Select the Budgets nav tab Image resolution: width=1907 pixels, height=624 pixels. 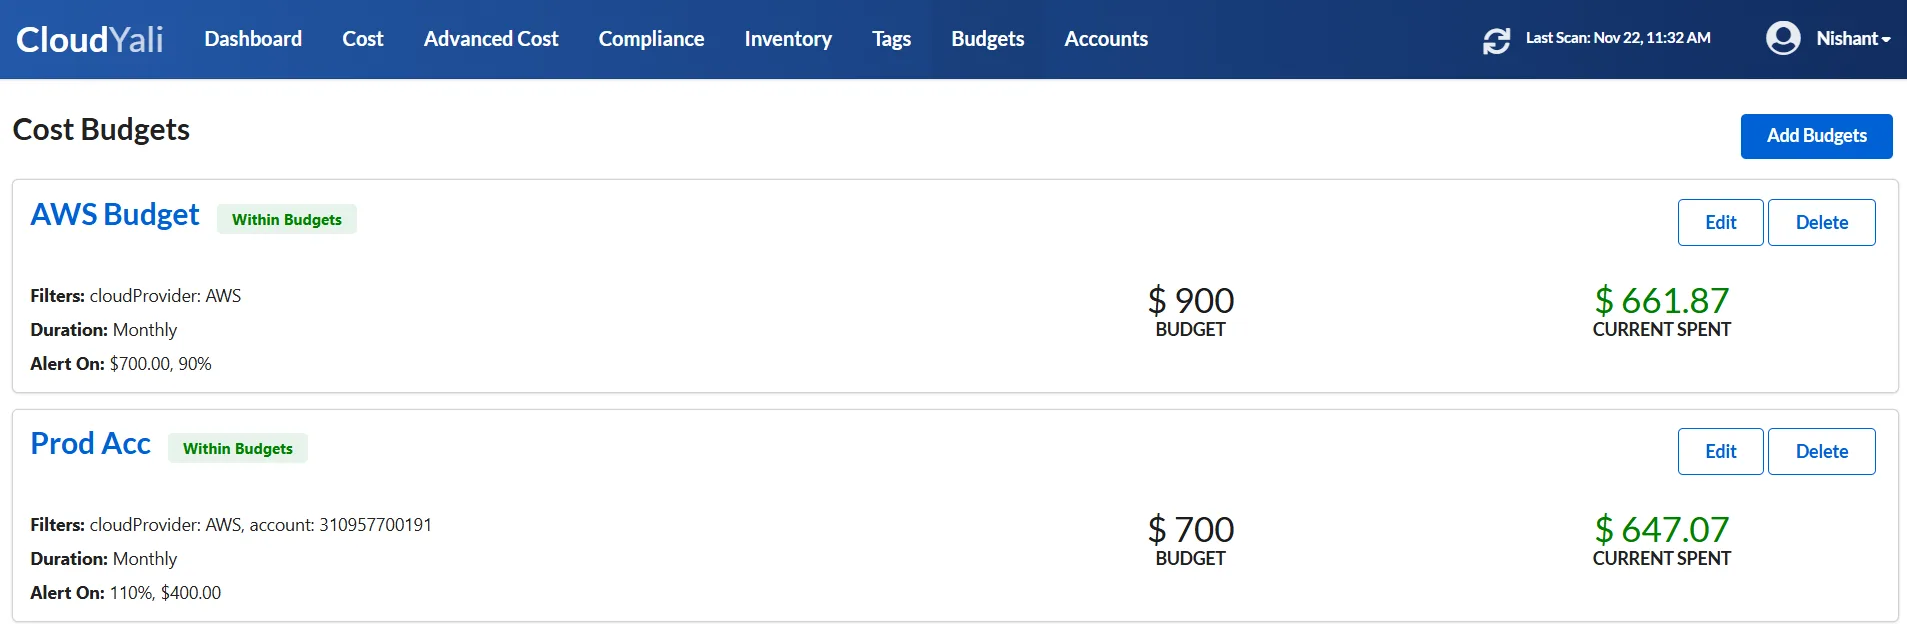(988, 39)
